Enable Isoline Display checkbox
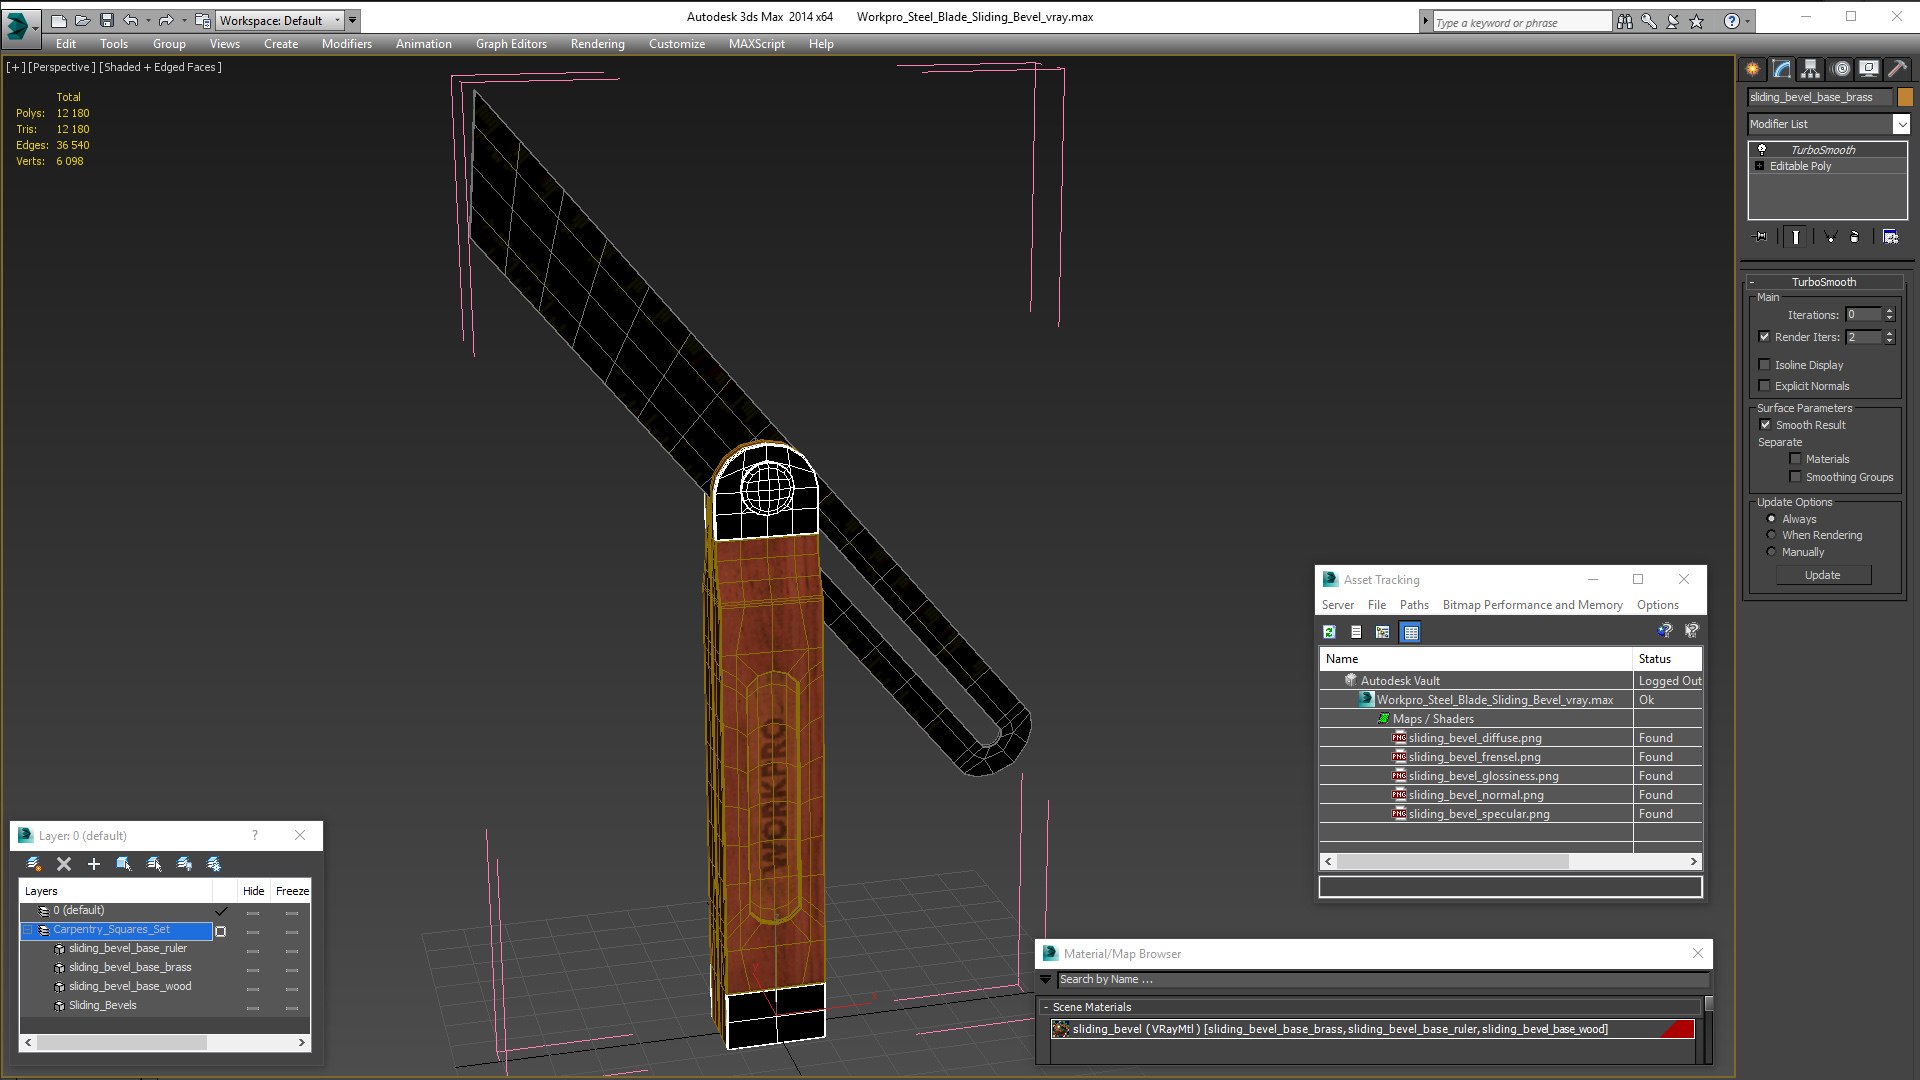The image size is (1920, 1080). (x=1765, y=365)
